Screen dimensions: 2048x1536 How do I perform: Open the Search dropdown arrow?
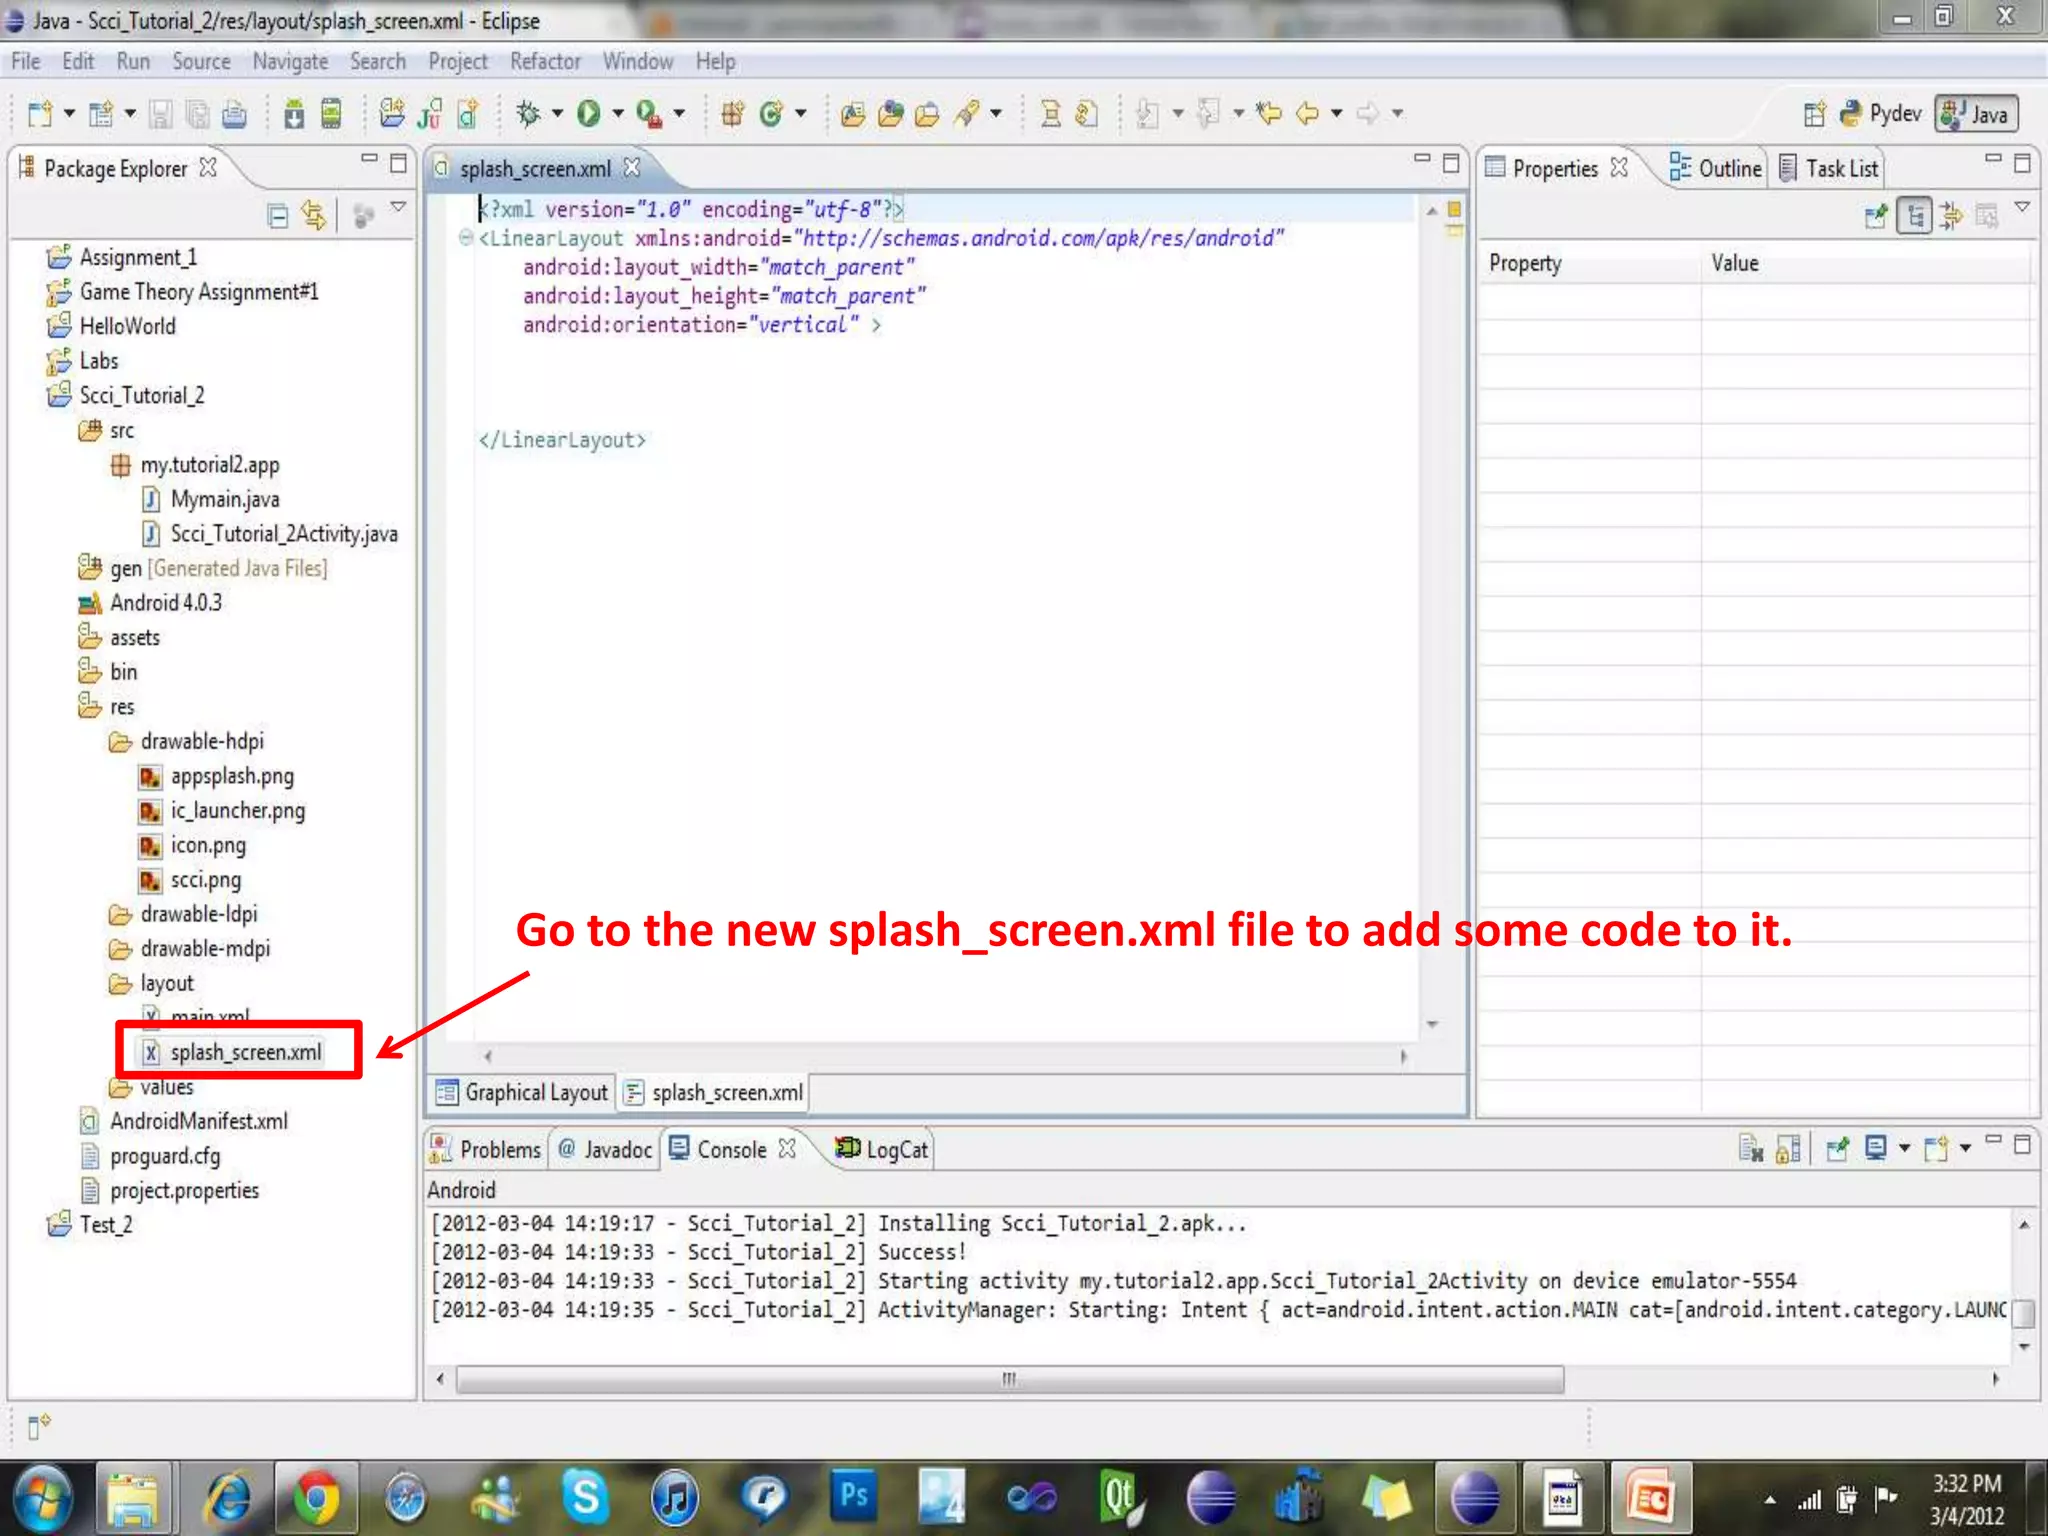tap(996, 114)
